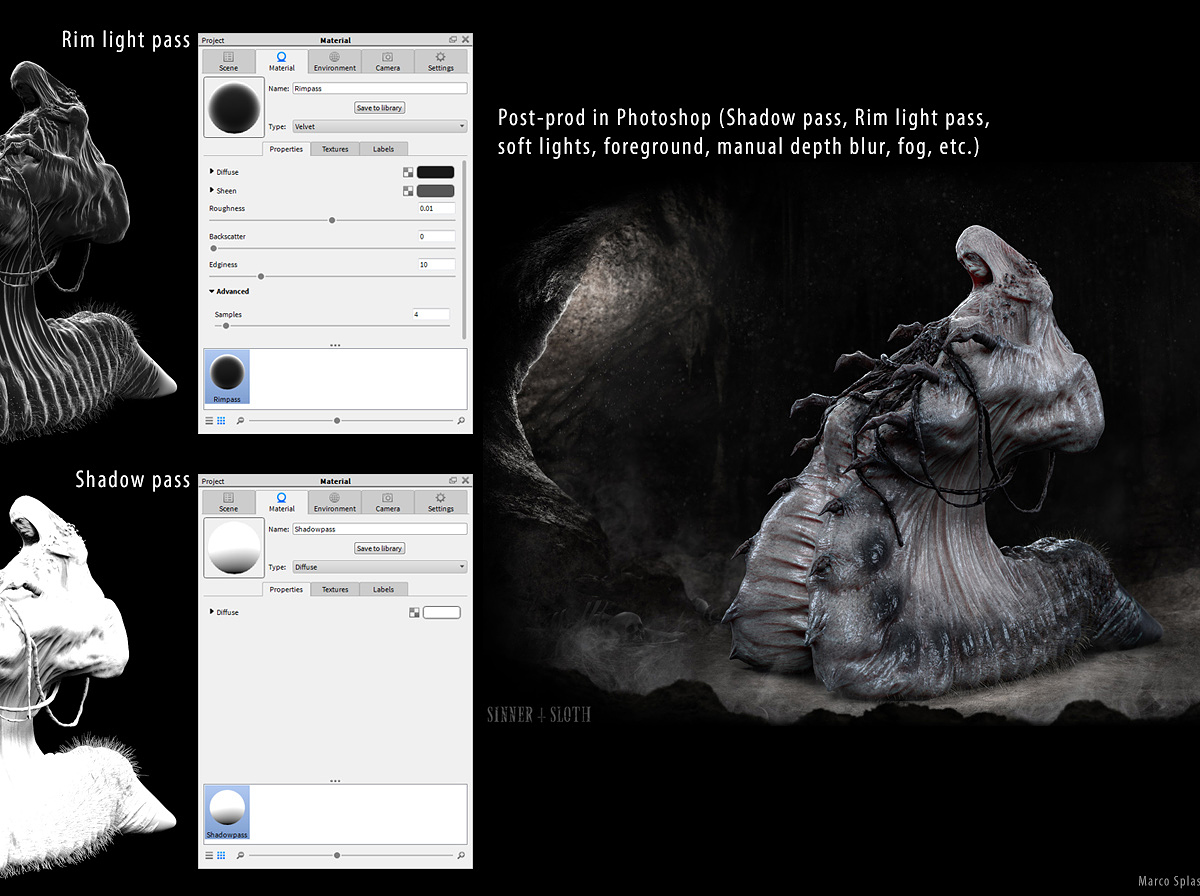The image size is (1200, 896).
Task: Click the Roughness value field
Action: point(436,208)
